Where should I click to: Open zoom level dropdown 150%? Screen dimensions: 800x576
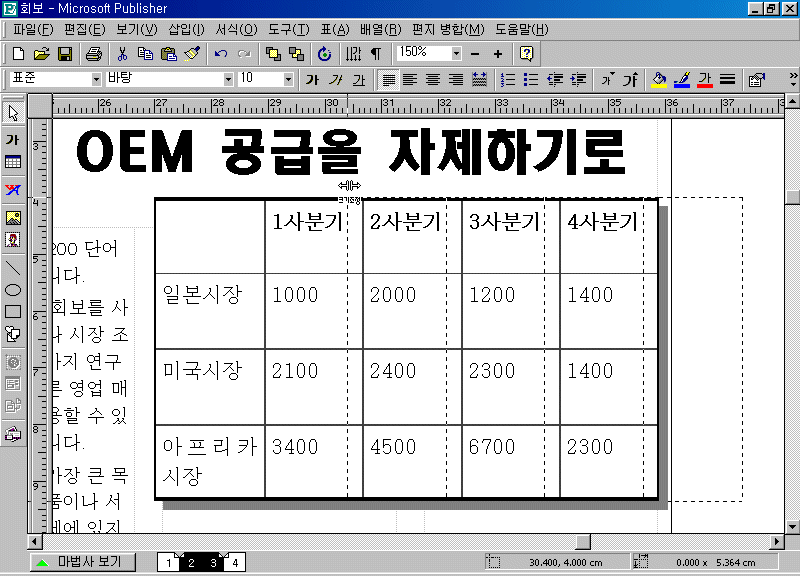click(456, 53)
